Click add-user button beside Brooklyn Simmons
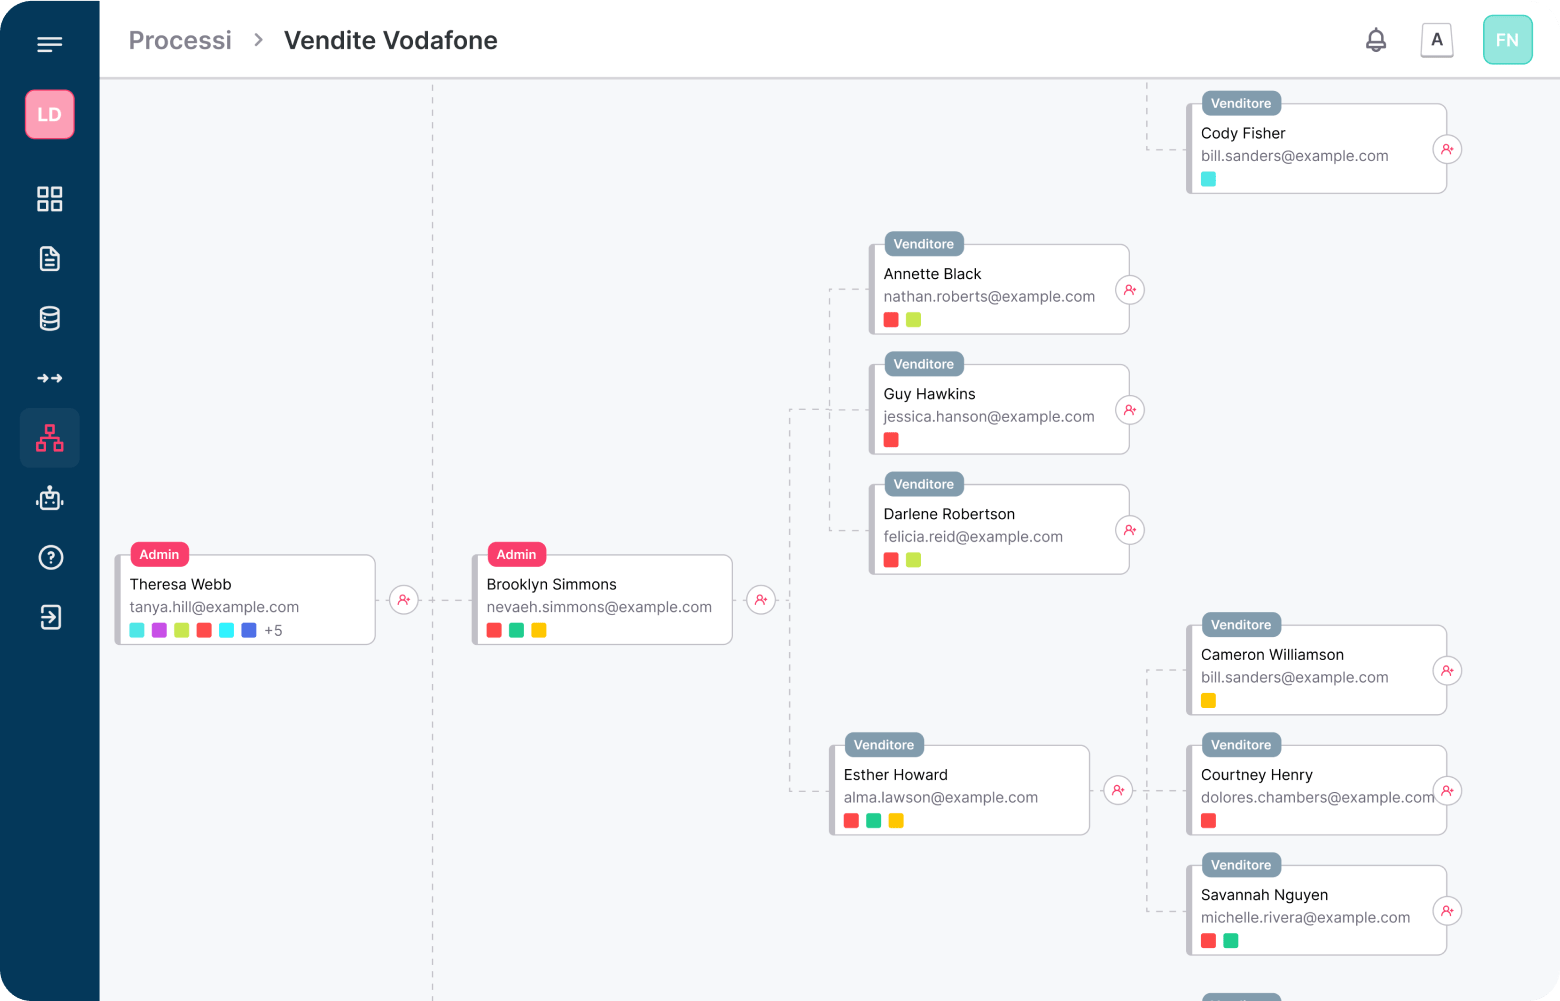This screenshot has width=1560, height=1001. (761, 600)
